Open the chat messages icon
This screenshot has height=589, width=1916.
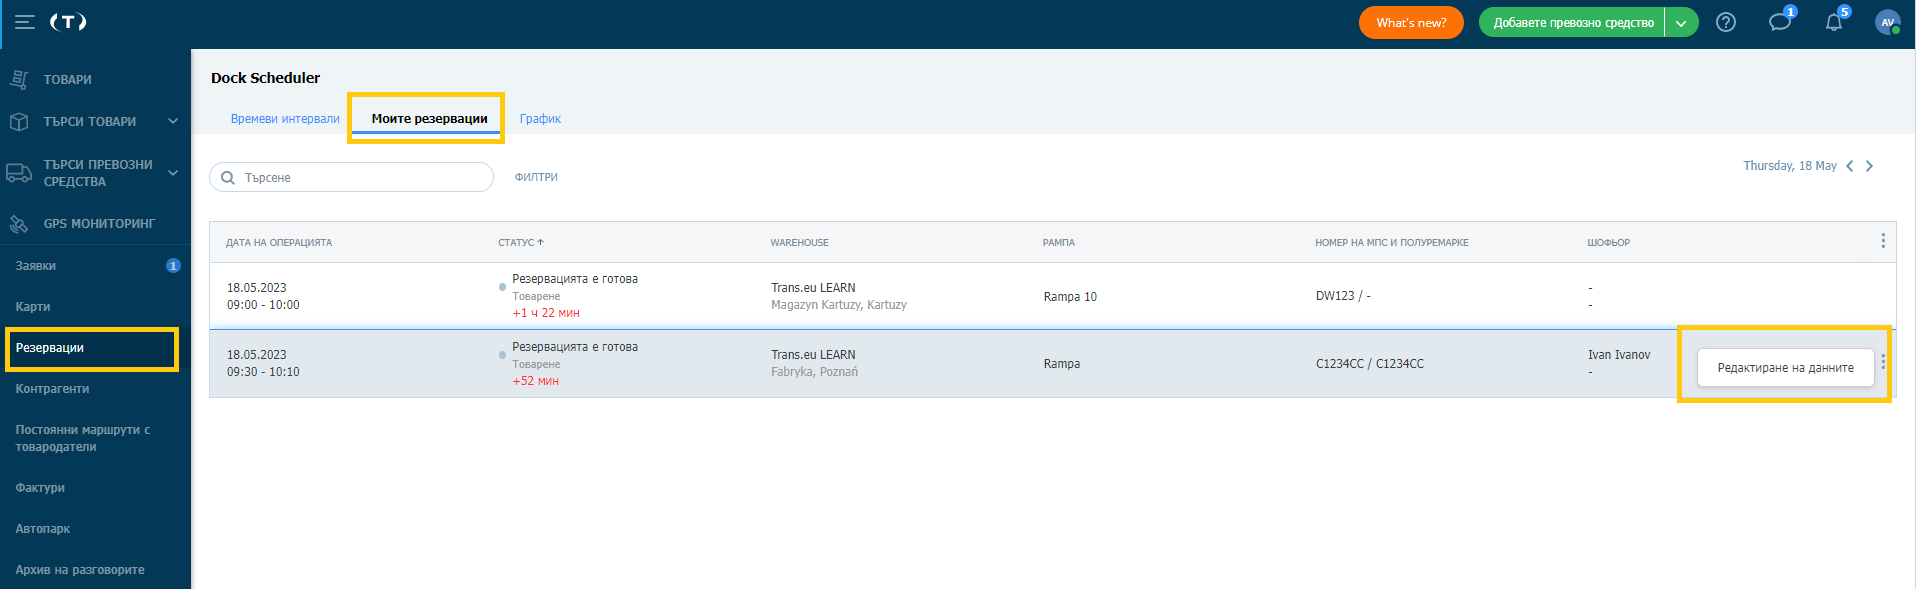[x=1780, y=22]
